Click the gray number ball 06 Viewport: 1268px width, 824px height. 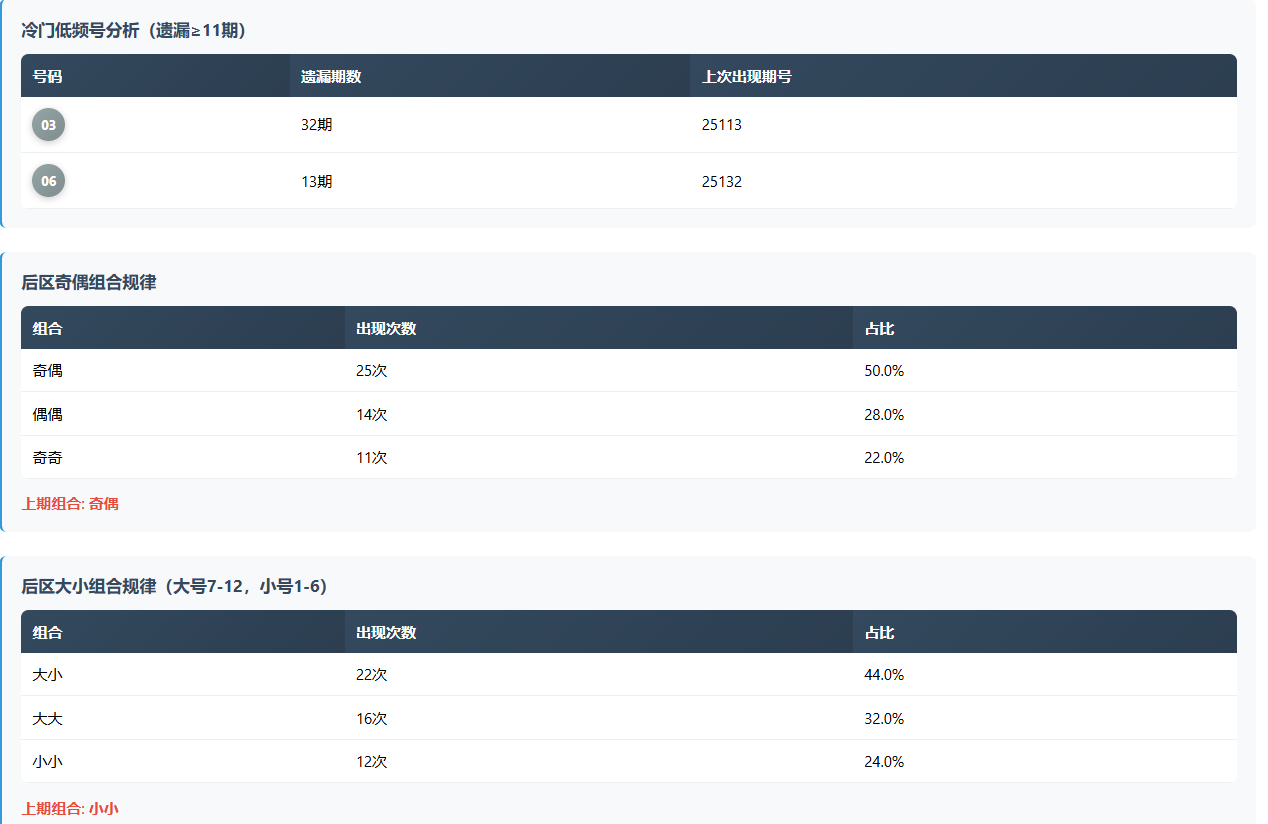(x=48, y=181)
